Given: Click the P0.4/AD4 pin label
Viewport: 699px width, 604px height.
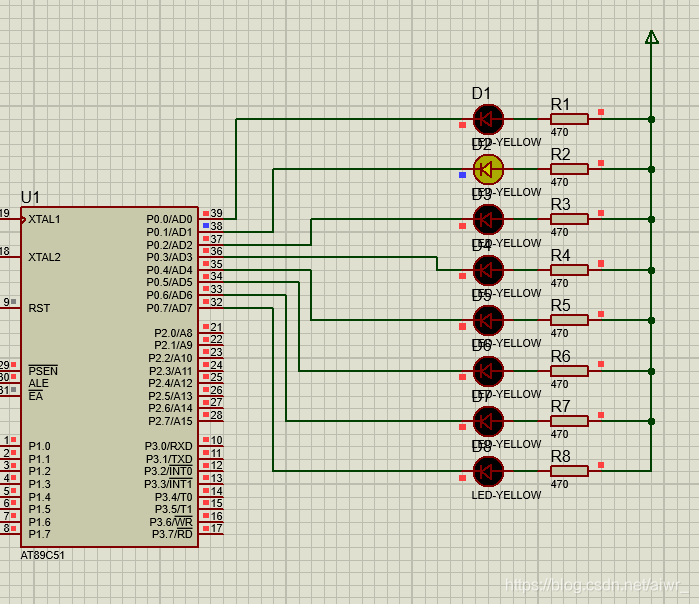Looking at the screenshot, I should (x=169, y=270).
